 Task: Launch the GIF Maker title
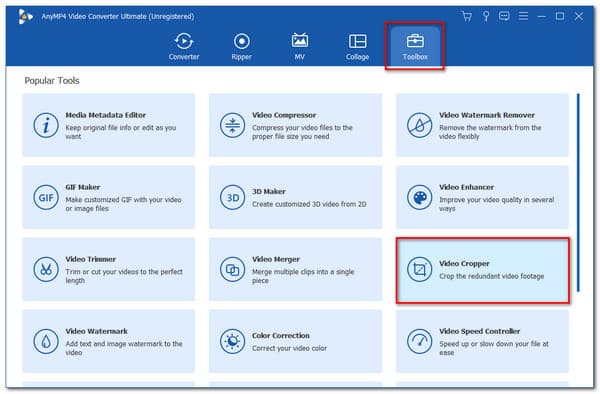point(83,187)
